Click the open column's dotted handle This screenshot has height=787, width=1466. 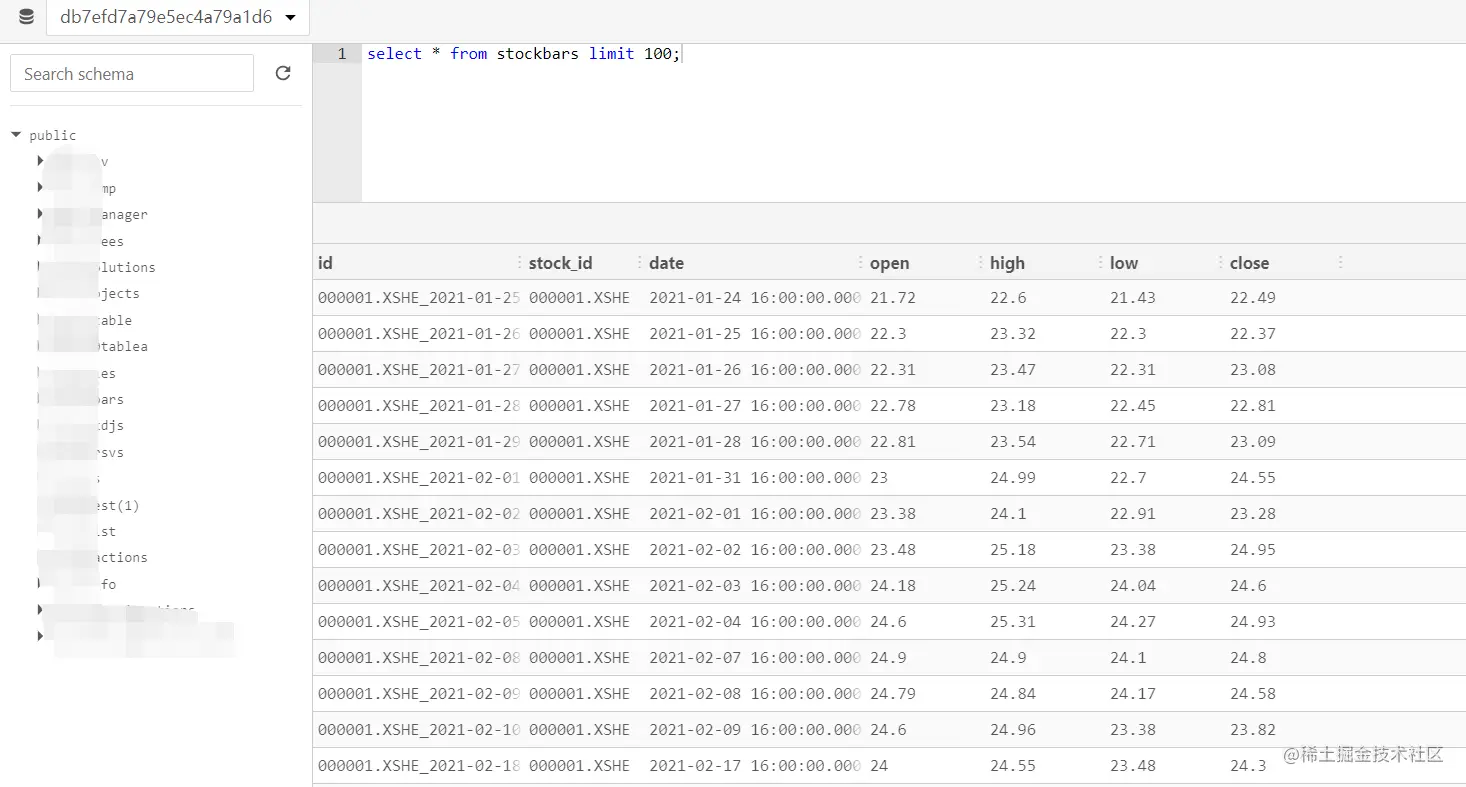click(x=980, y=262)
